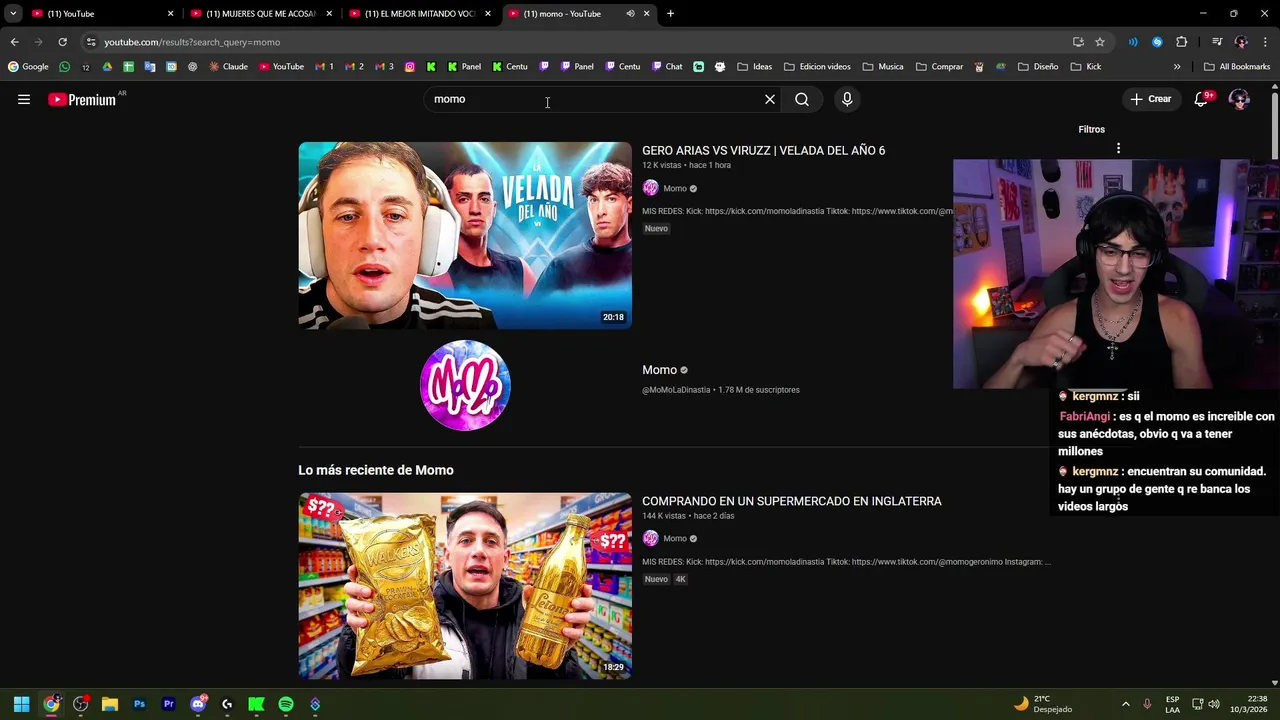Open the Momo channel name in channel result
Viewport: 1280px width, 720px height.
(x=659, y=370)
